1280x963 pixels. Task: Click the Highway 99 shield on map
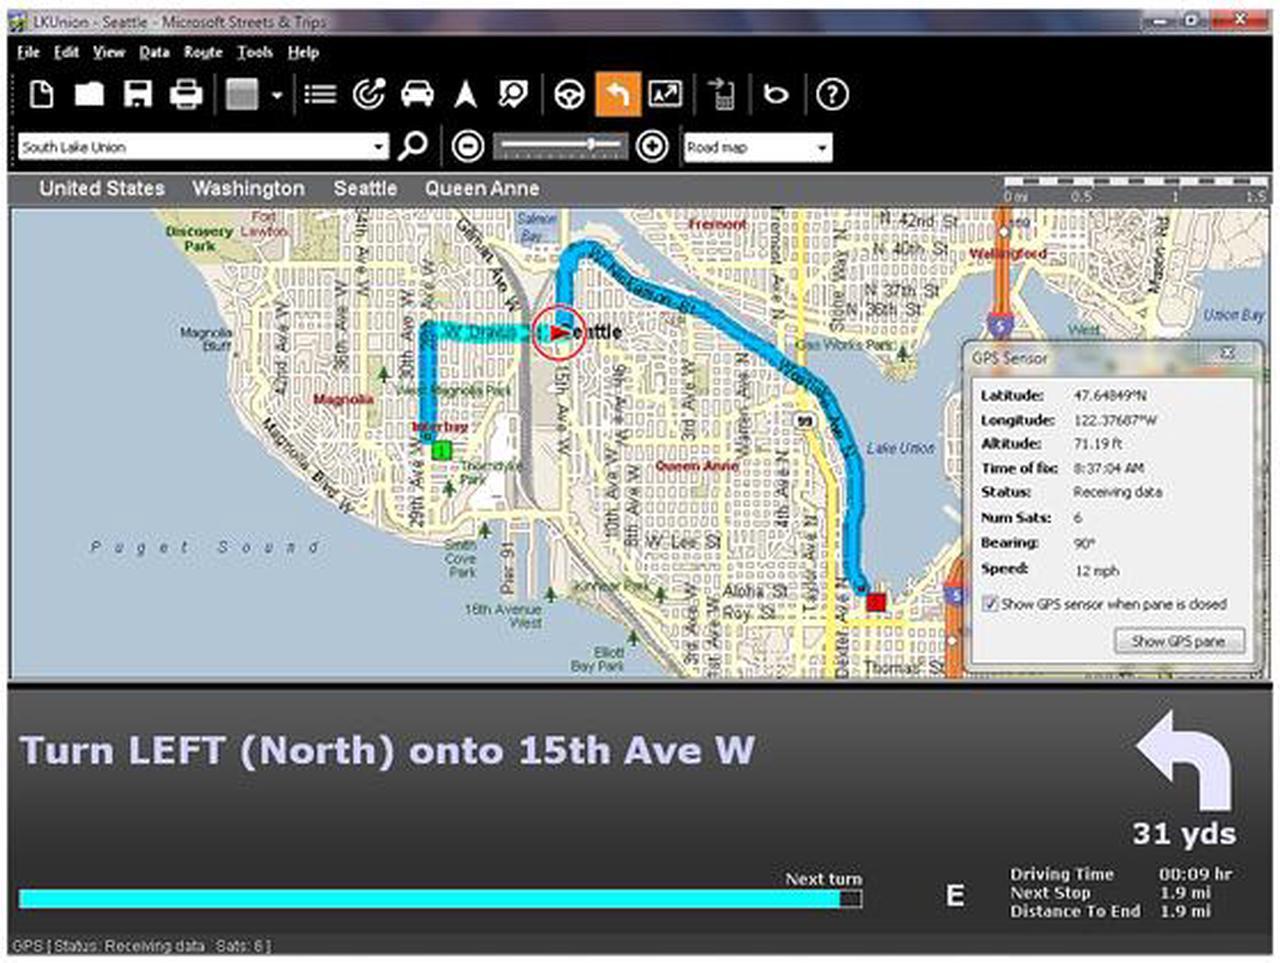[x=805, y=422]
